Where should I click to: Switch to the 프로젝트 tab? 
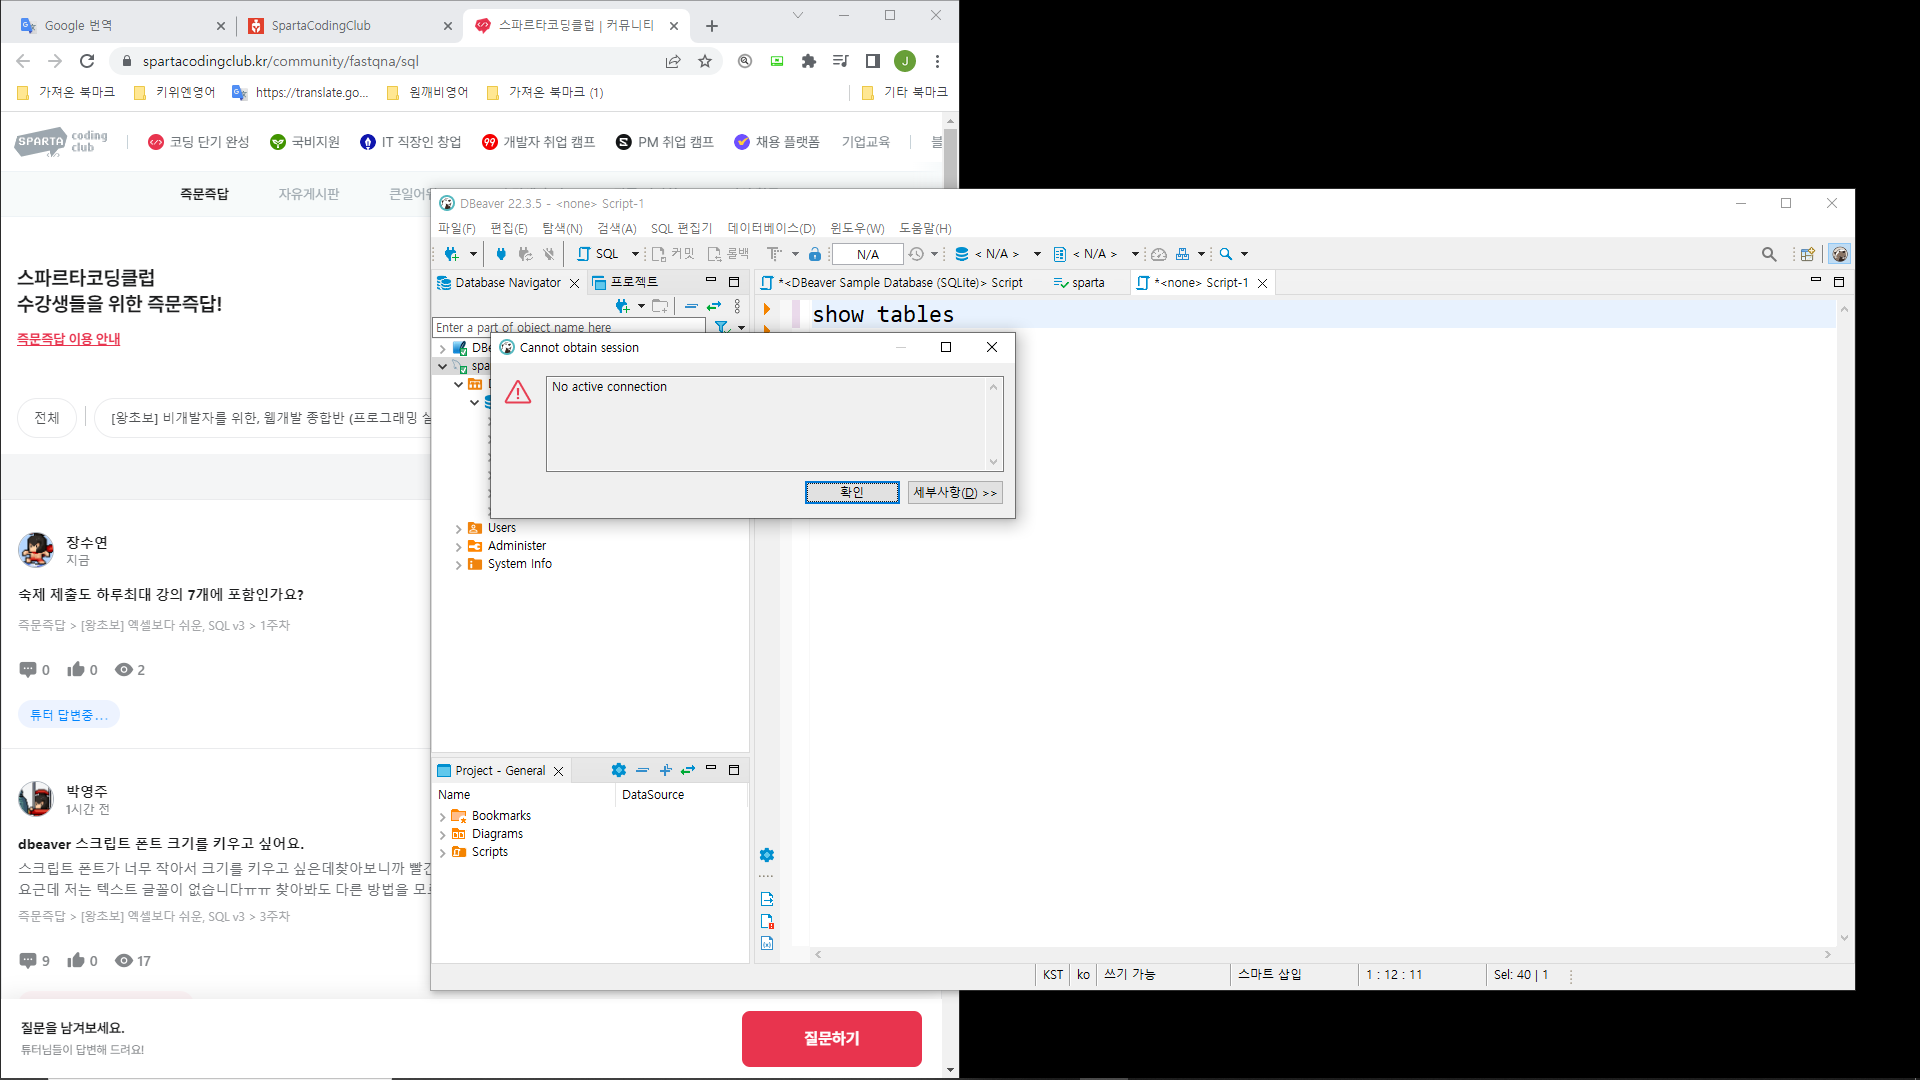coord(625,283)
